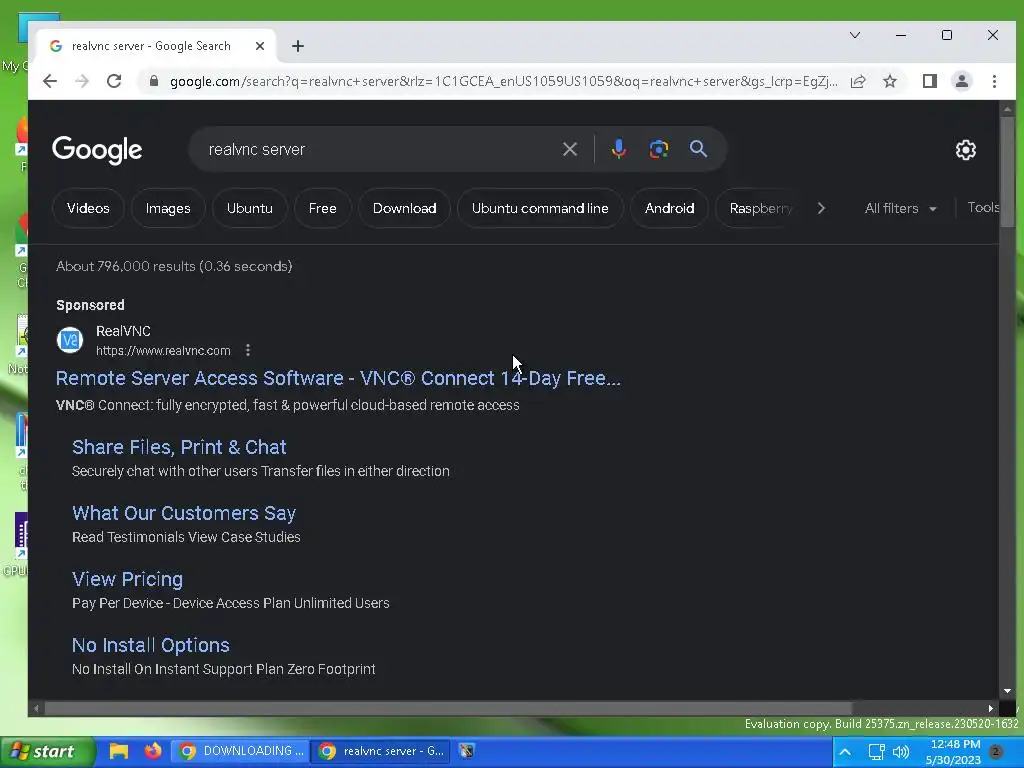Click the forward navigation arrow
The height and width of the screenshot is (768, 1024).
click(82, 81)
